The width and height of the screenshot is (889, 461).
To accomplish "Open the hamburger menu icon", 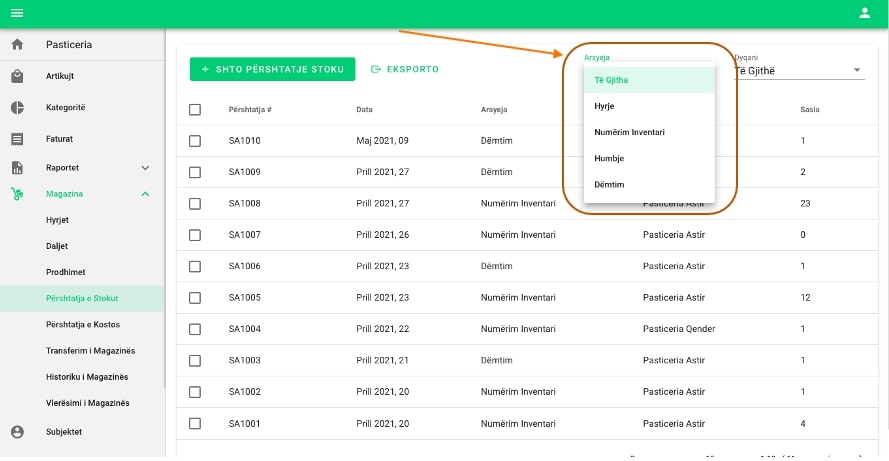I will coord(17,13).
